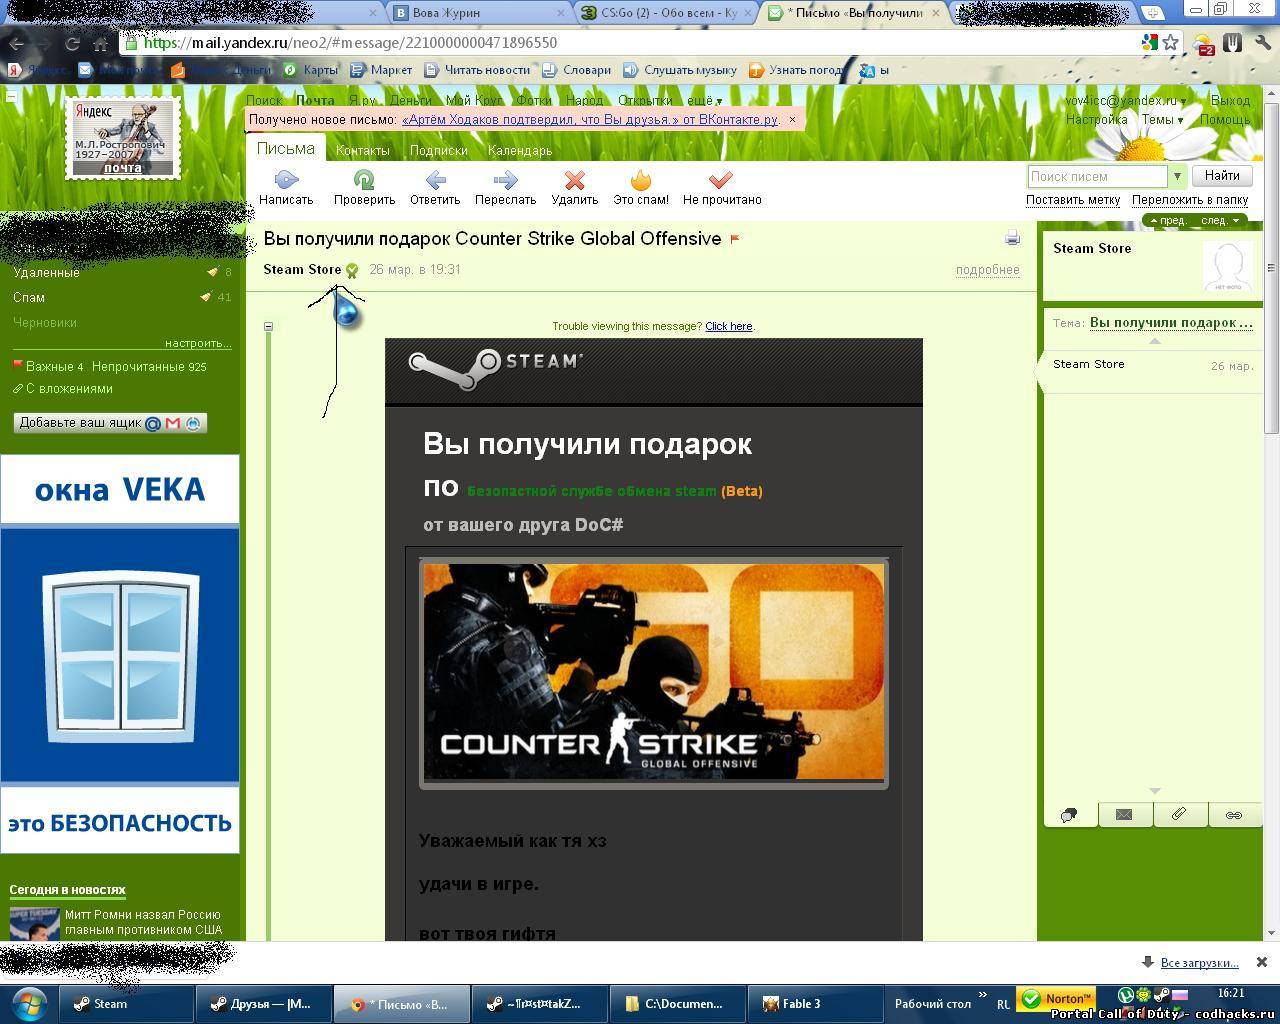Bookmark page with the star icon
The image size is (1280, 1024).
click(1171, 43)
